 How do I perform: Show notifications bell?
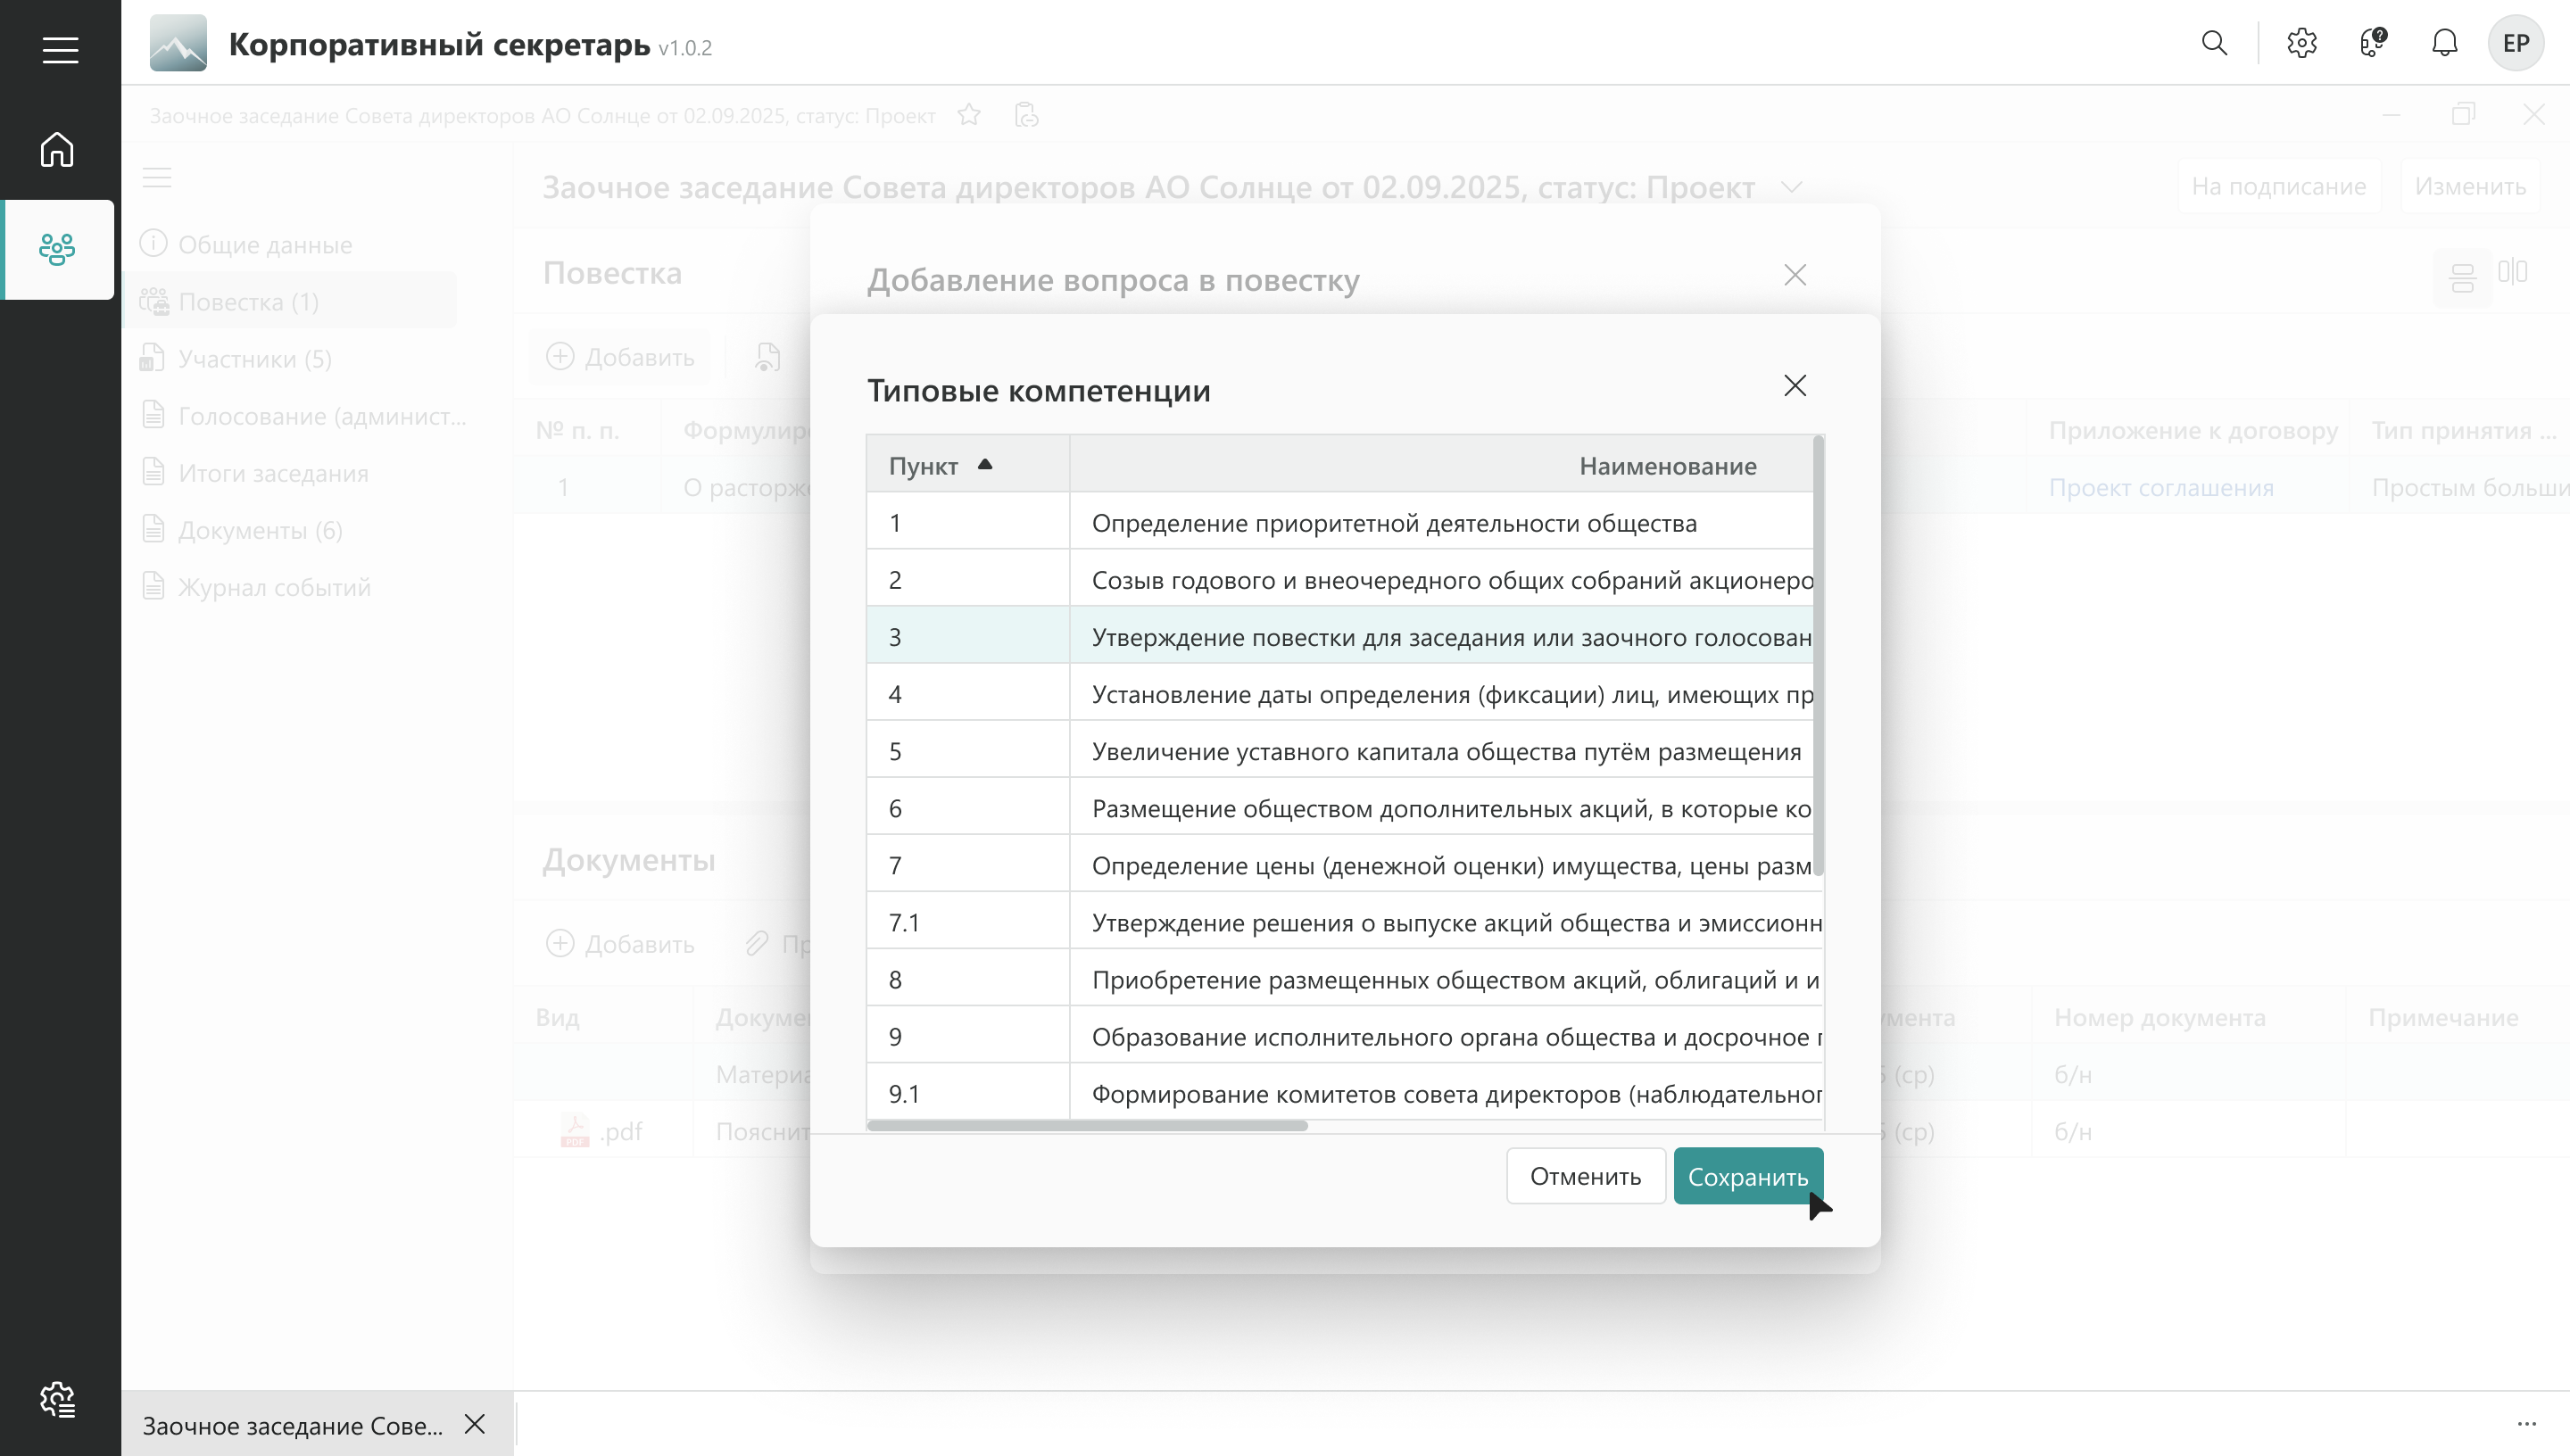coord(2444,43)
